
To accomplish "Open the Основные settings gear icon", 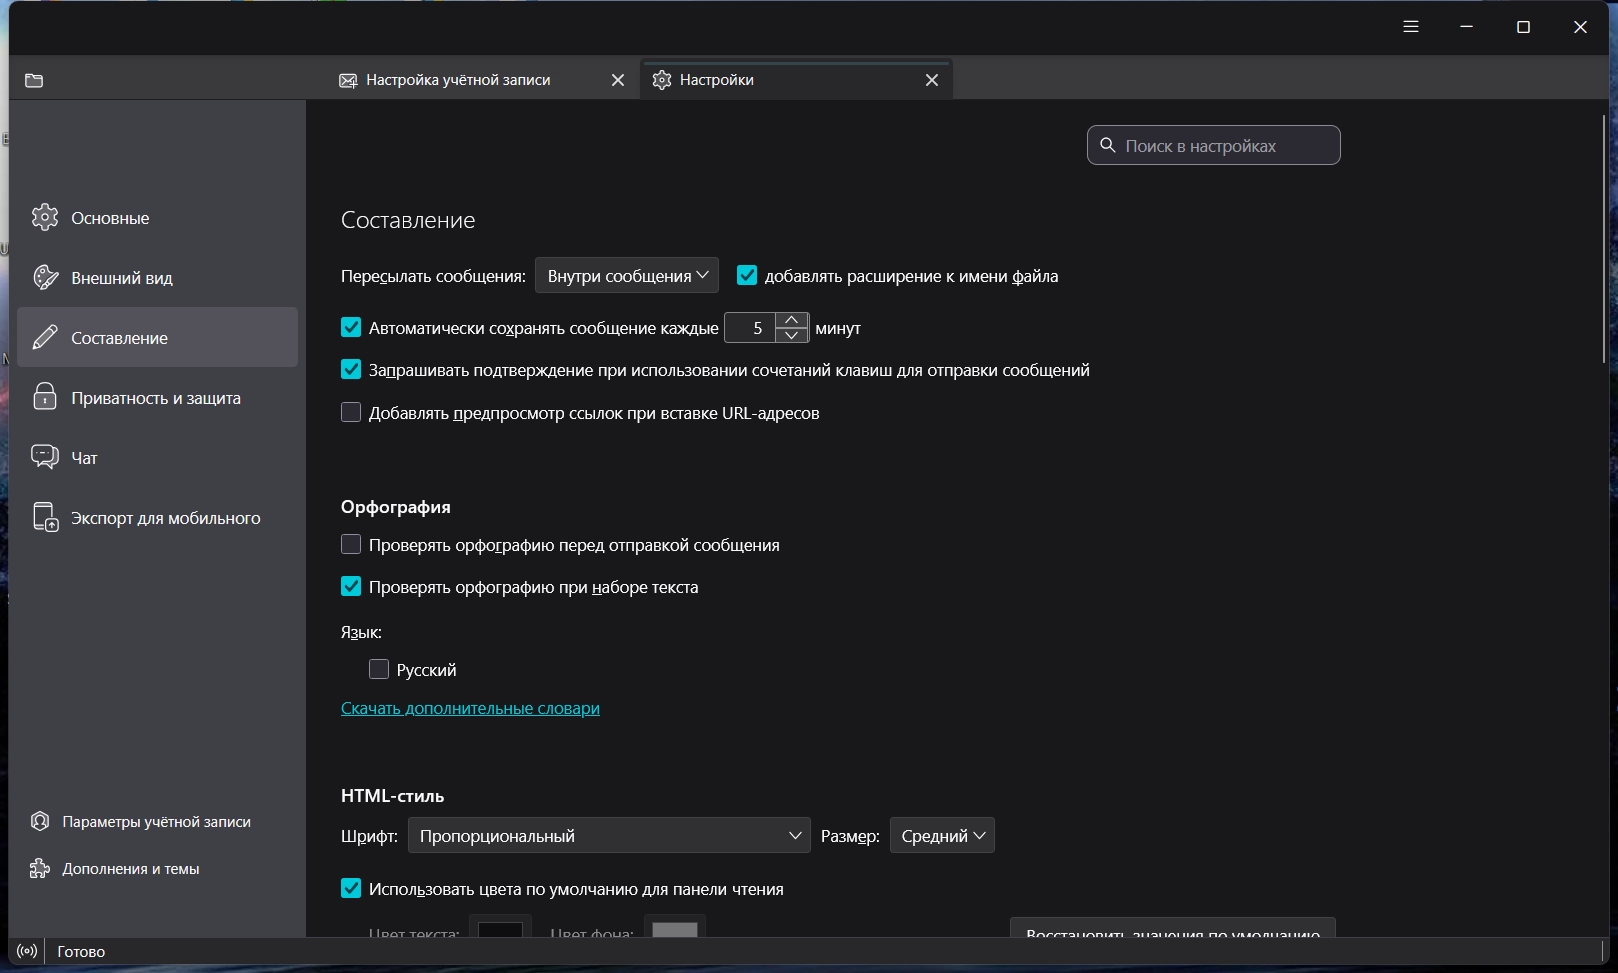I will coord(45,217).
